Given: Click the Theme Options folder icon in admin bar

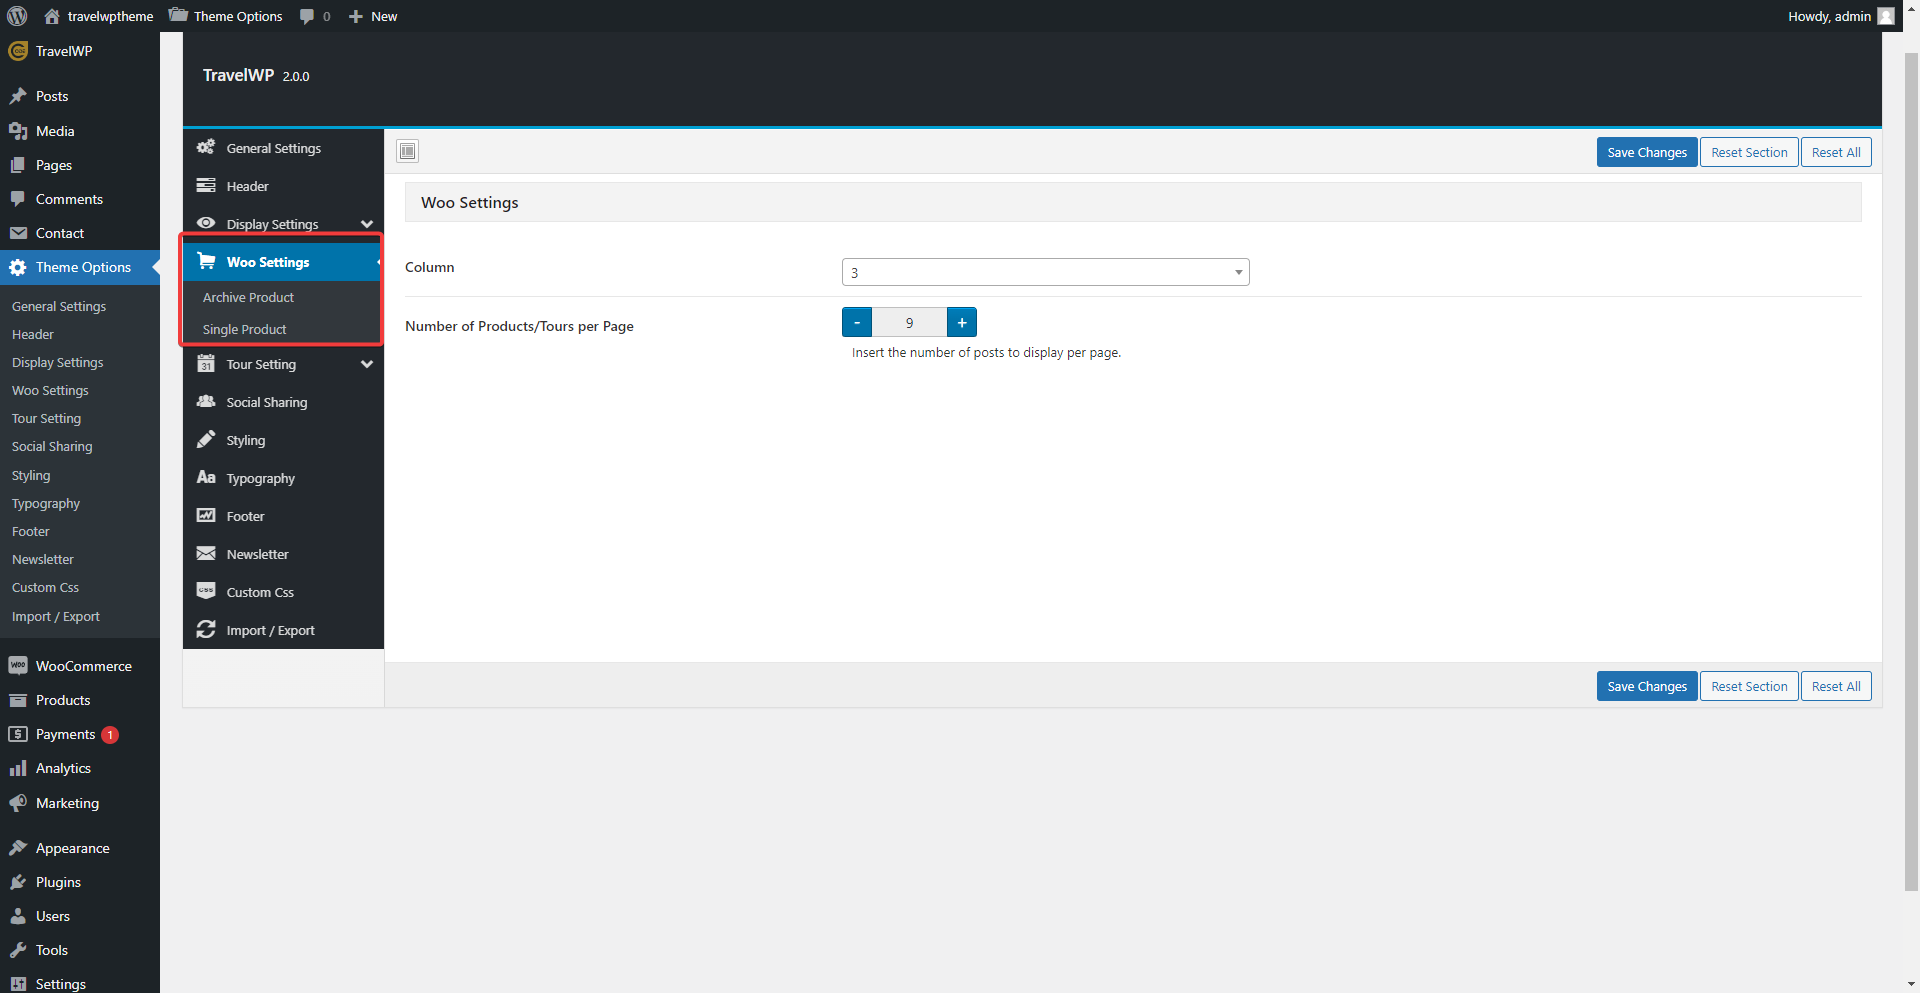Looking at the screenshot, I should pyautogui.click(x=178, y=15).
